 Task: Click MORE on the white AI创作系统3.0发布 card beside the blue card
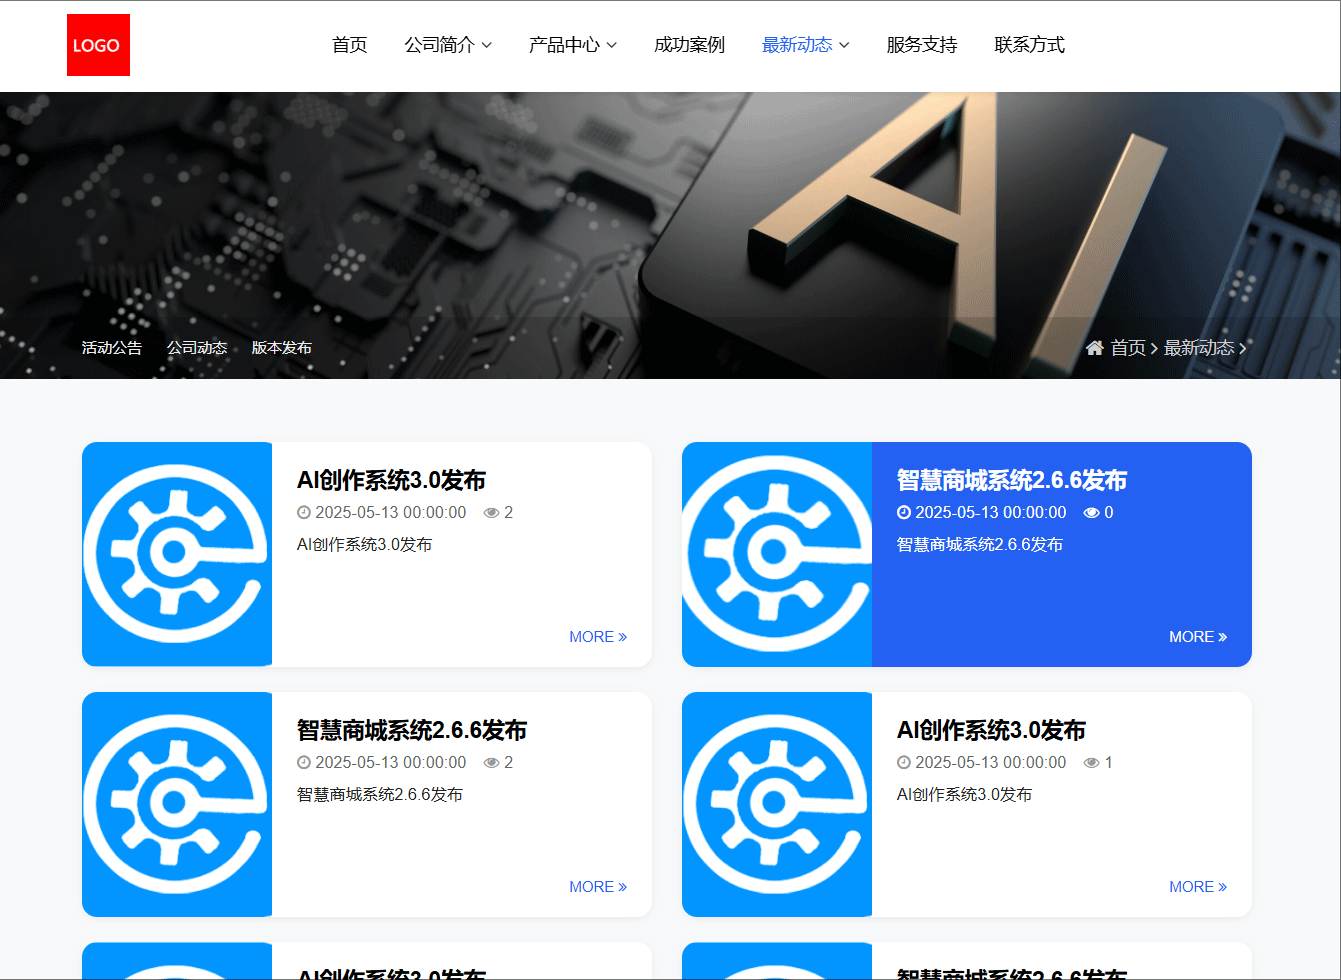tap(598, 637)
